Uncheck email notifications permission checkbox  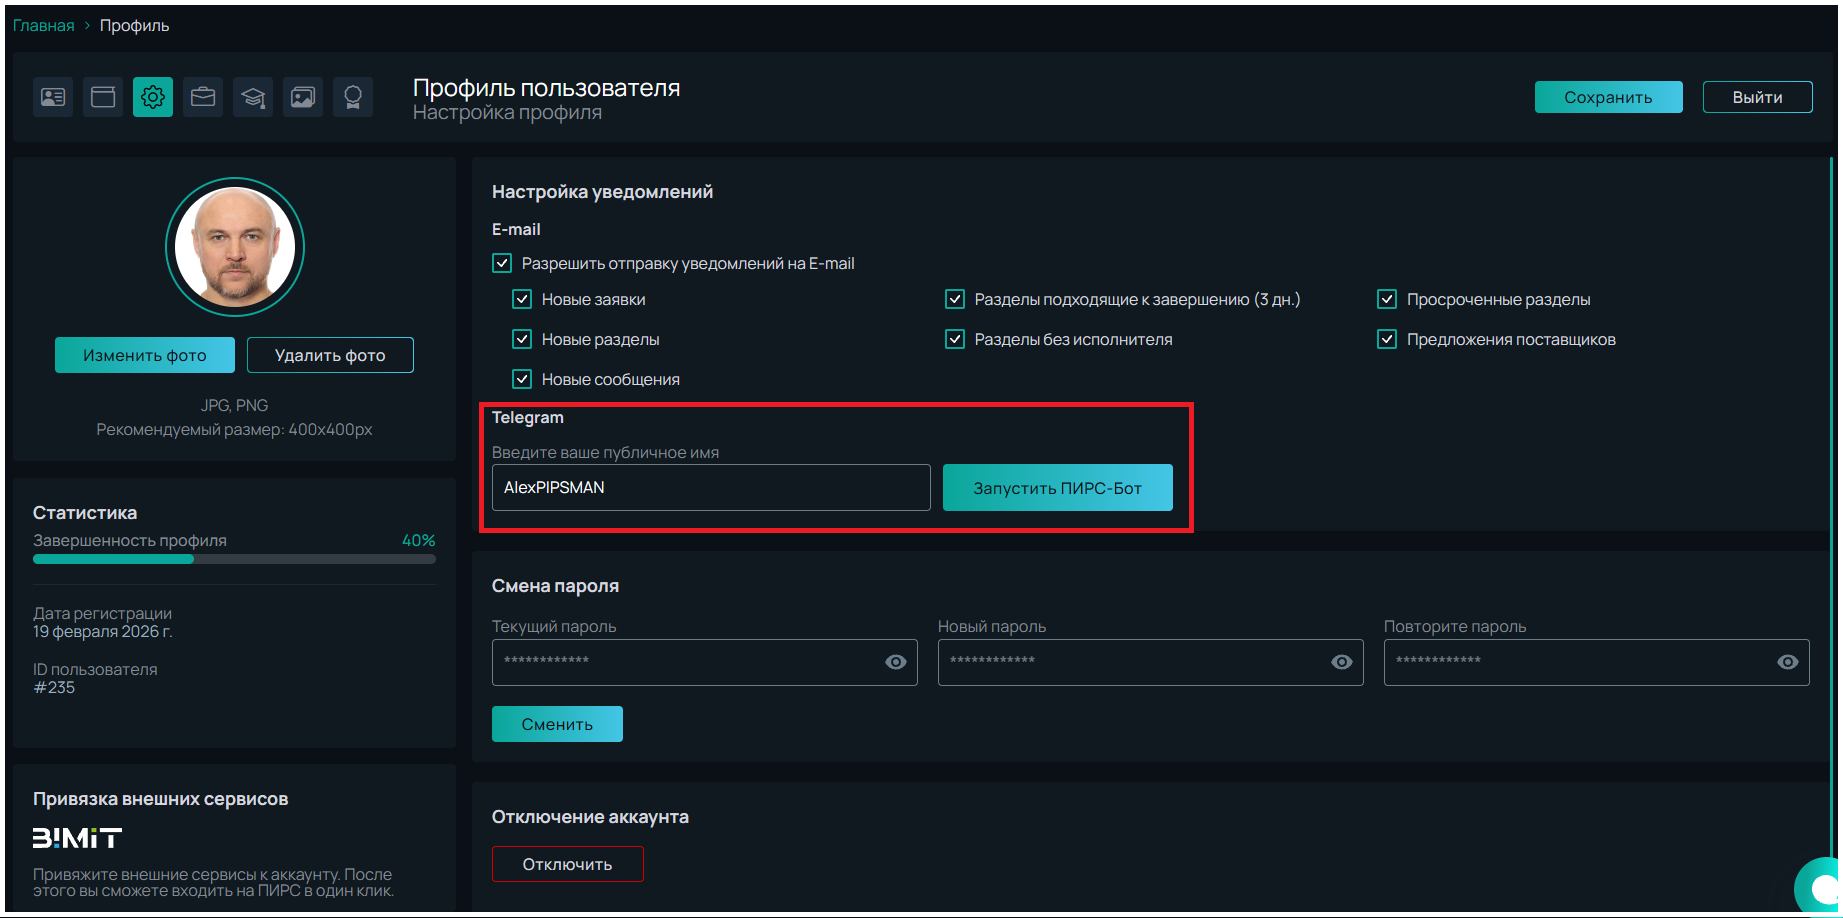click(502, 264)
